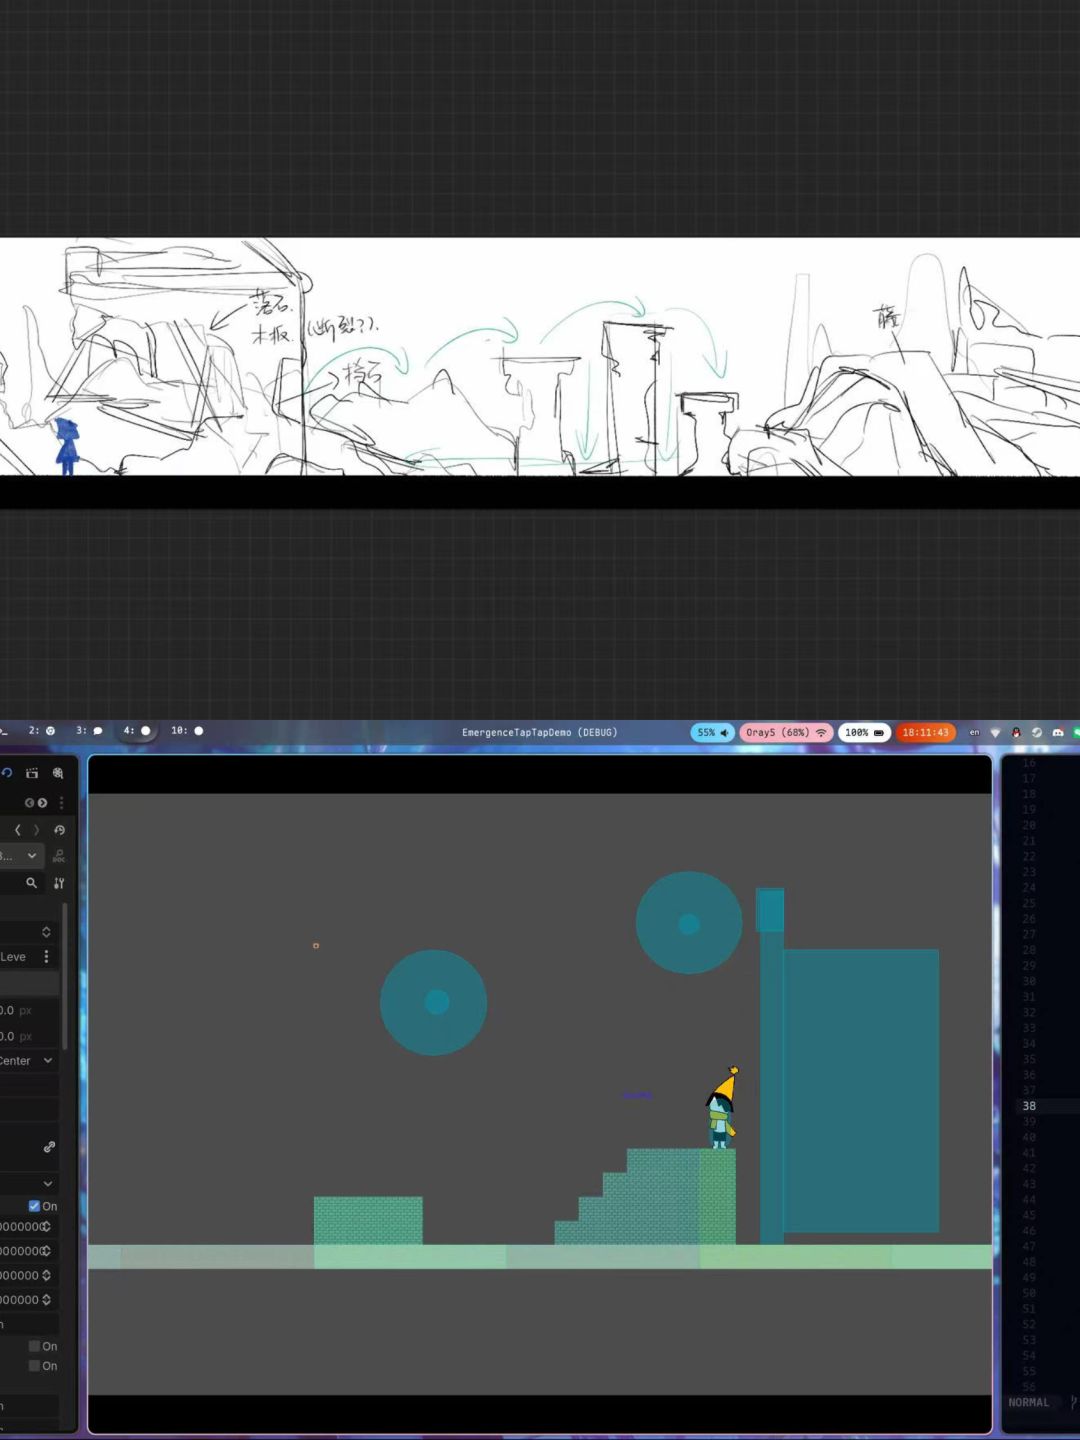The width and height of the screenshot is (1080, 1440).
Task: Open the Steam tray icon
Action: [x=1037, y=732]
